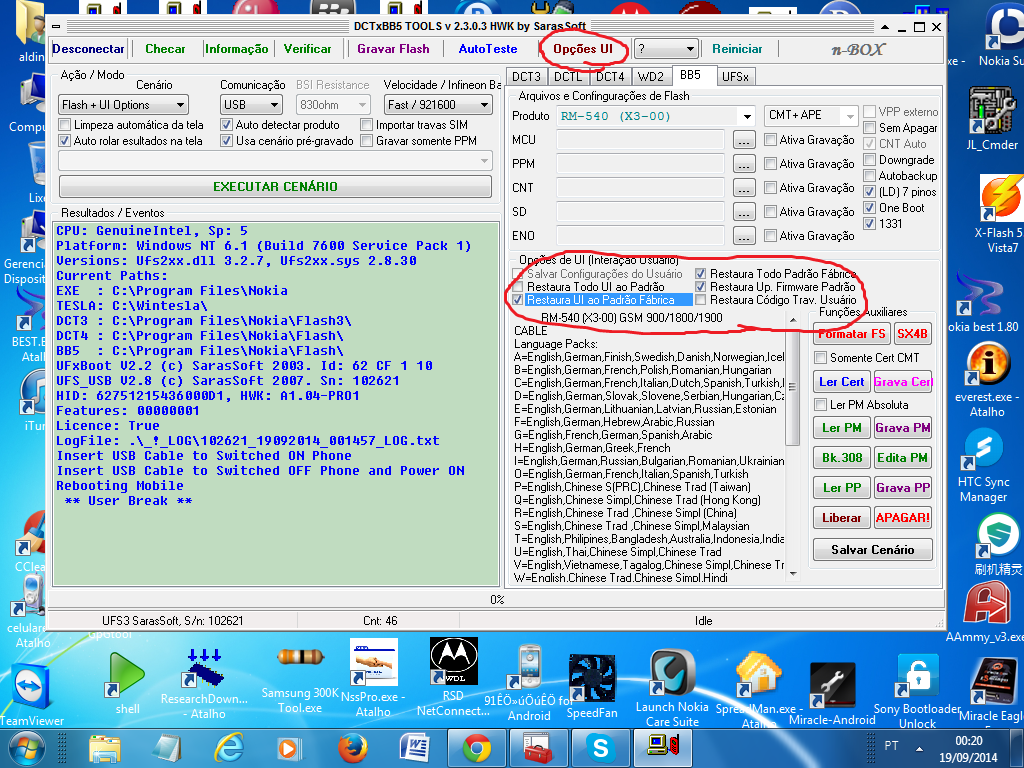Enable Importar travas SIM
1024x768 pixels.
(366, 125)
